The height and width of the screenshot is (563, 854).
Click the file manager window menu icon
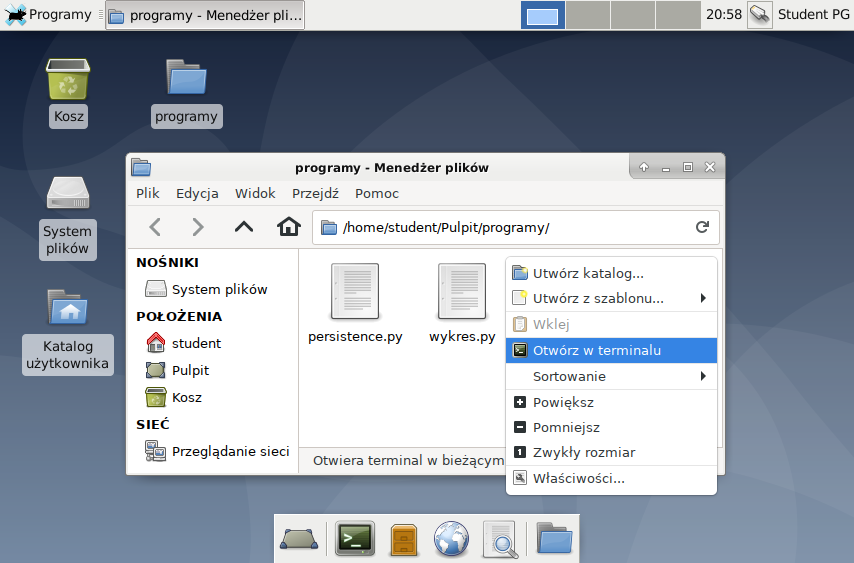click(141, 167)
